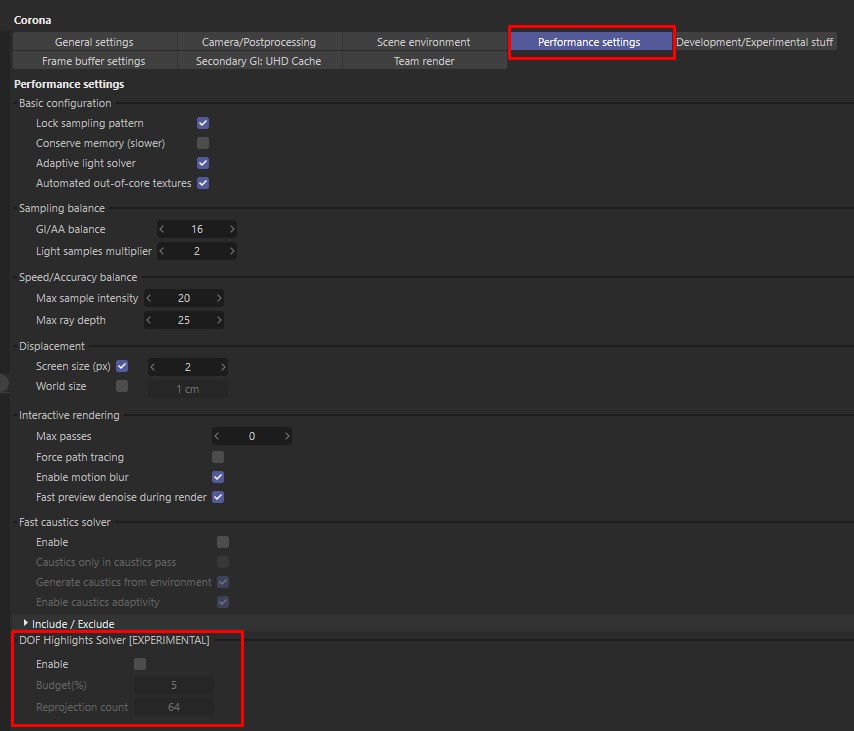Expand the Include / Exclude section
The image size is (854, 731).
click(x=26, y=623)
